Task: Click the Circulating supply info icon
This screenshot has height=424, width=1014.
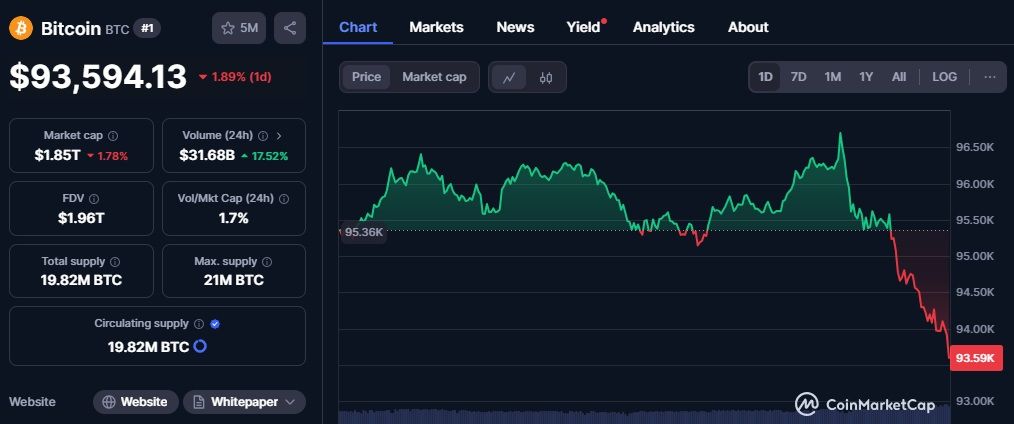Action: (199, 324)
